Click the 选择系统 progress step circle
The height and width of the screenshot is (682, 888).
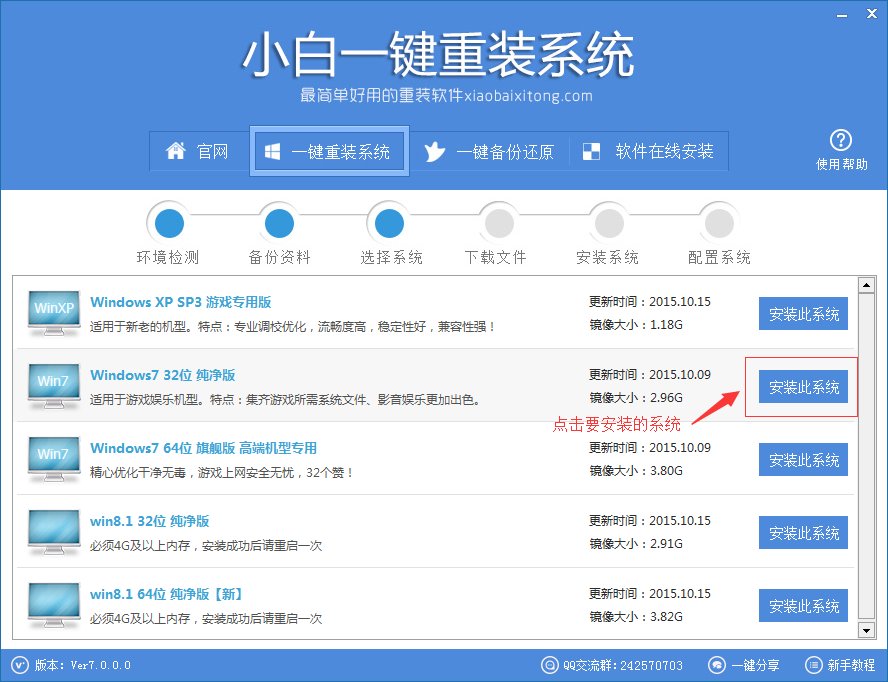388,223
